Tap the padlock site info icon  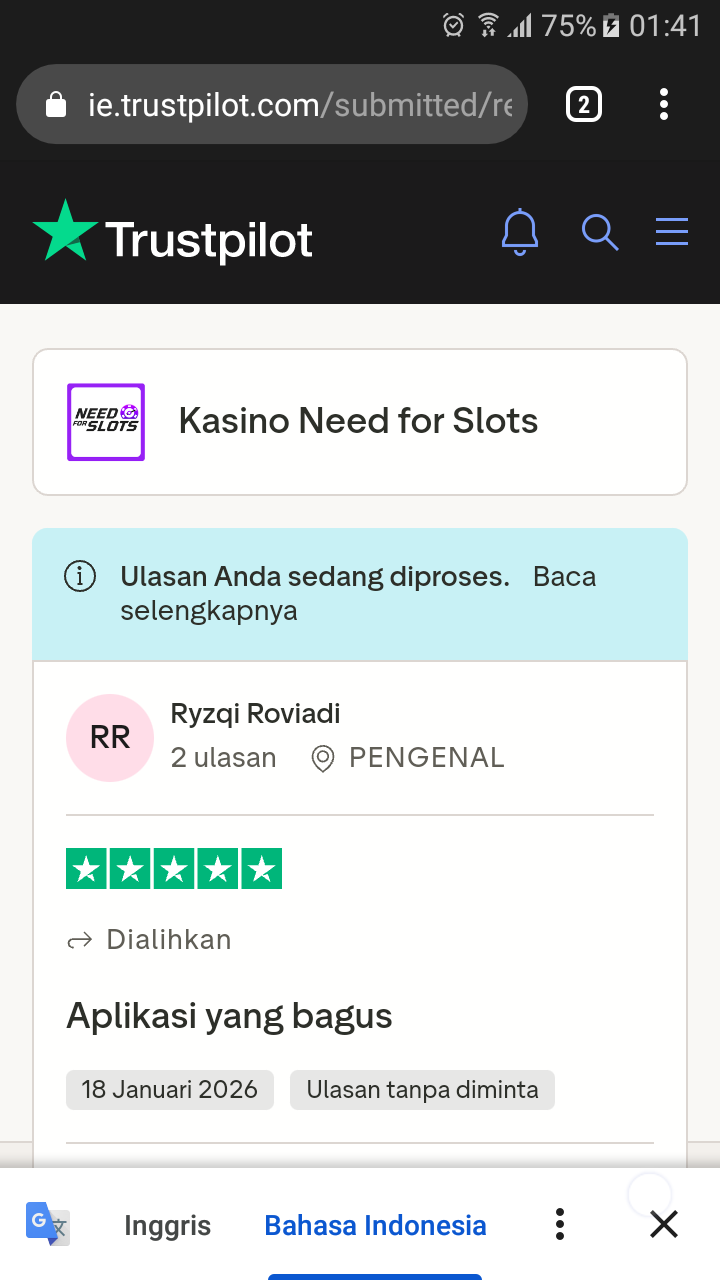pyautogui.click(x=57, y=105)
